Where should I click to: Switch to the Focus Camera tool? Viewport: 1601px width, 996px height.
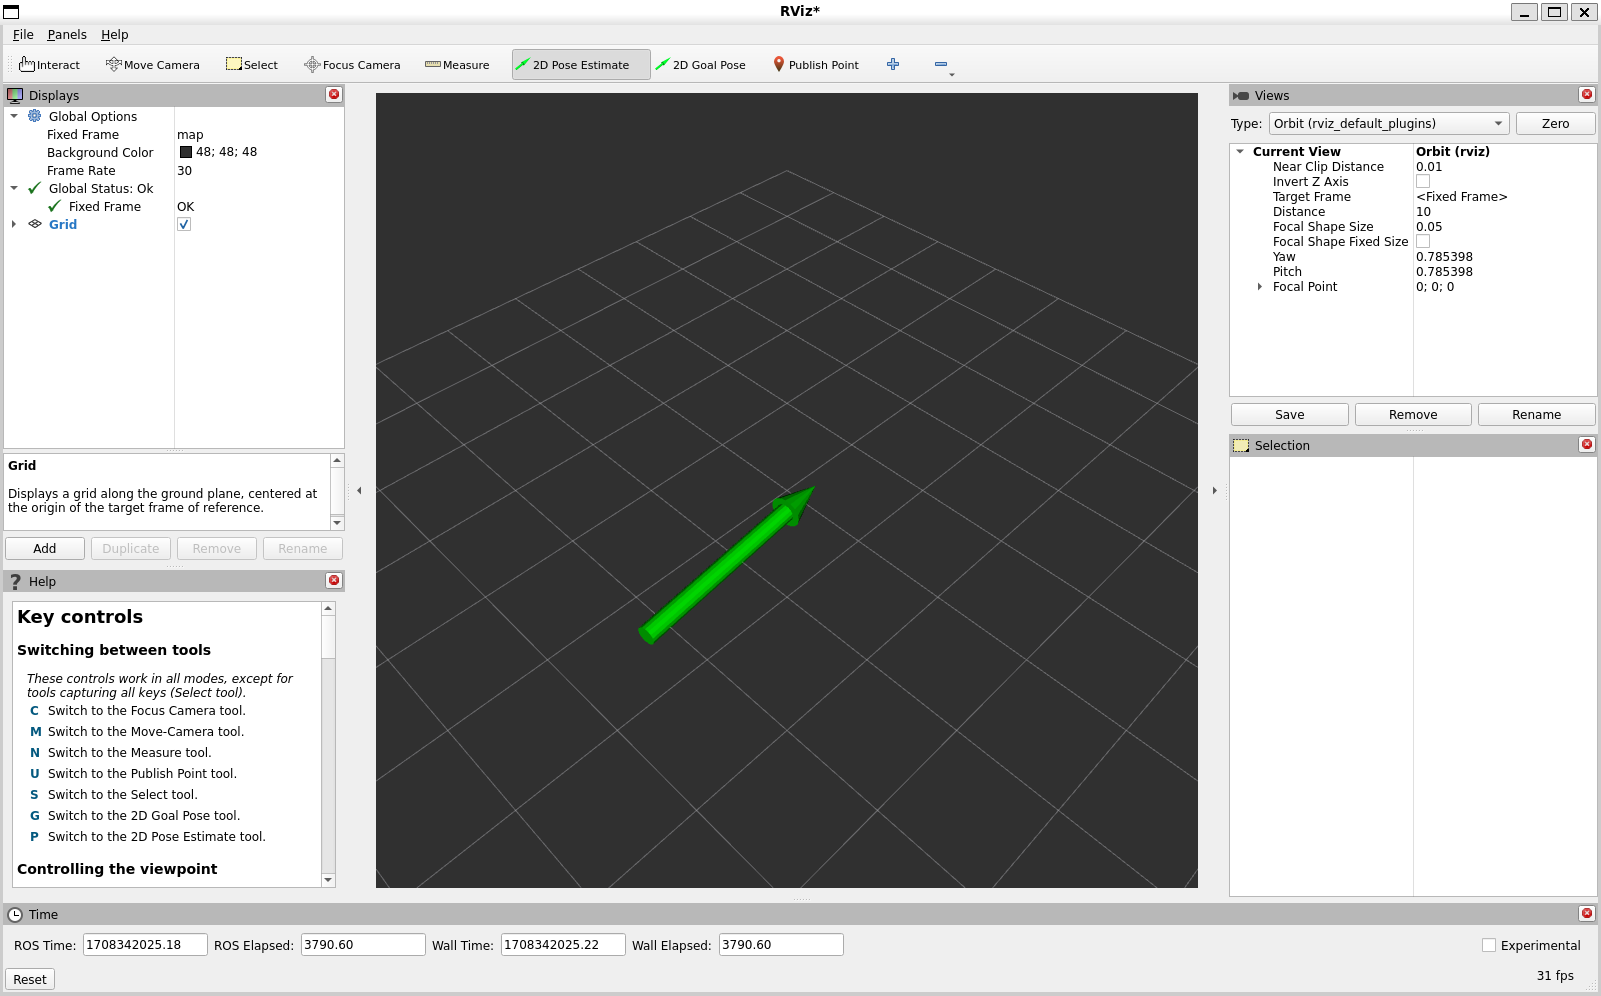[352, 65]
